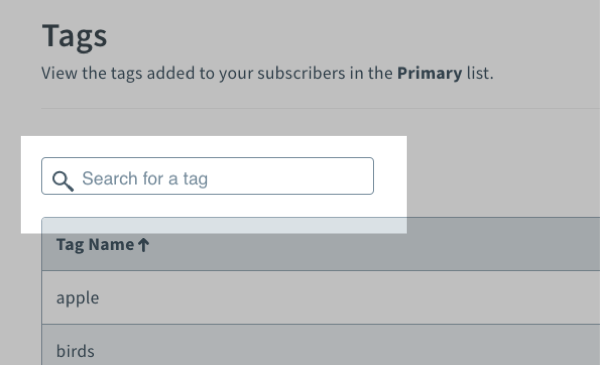Click the white highlighted area beside the search box
Viewport: 600px width, 365px height.
tap(390, 176)
